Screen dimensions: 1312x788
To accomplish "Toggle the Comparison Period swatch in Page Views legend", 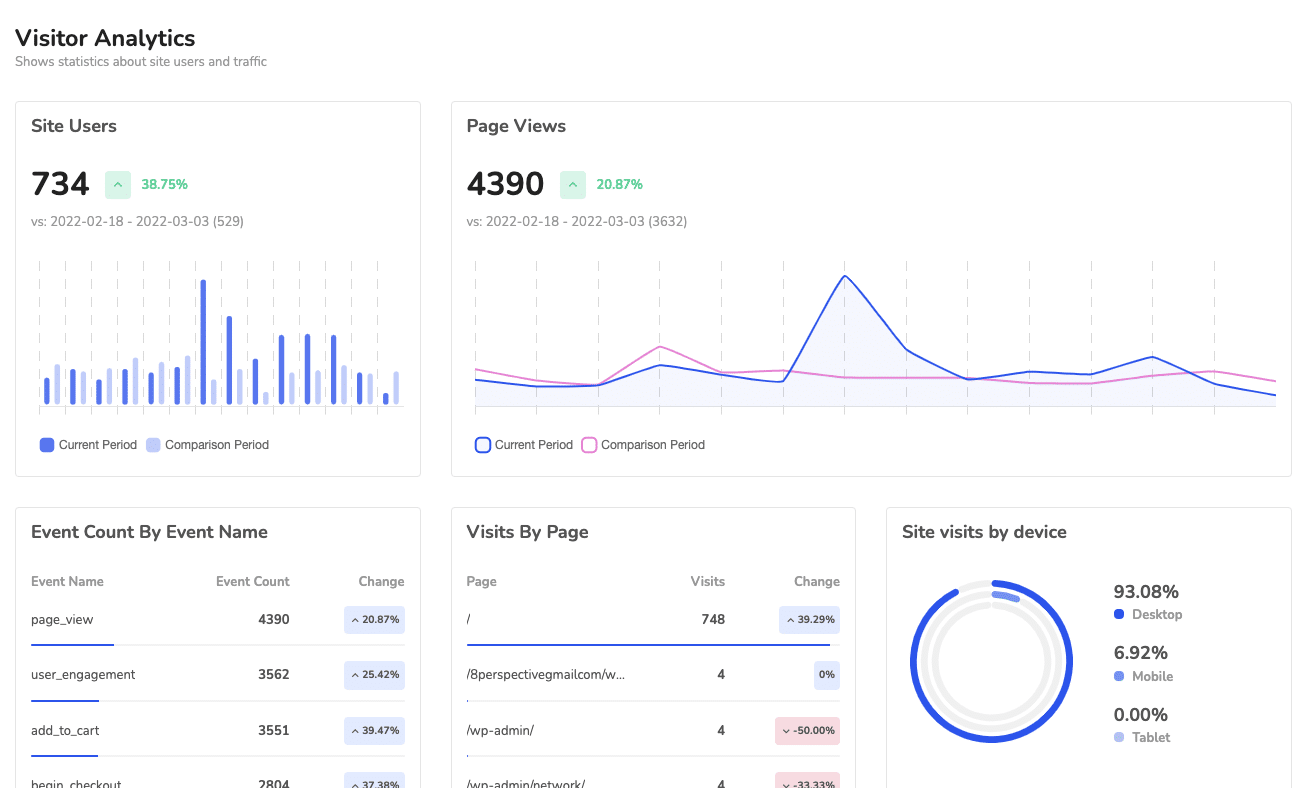I will click(589, 445).
